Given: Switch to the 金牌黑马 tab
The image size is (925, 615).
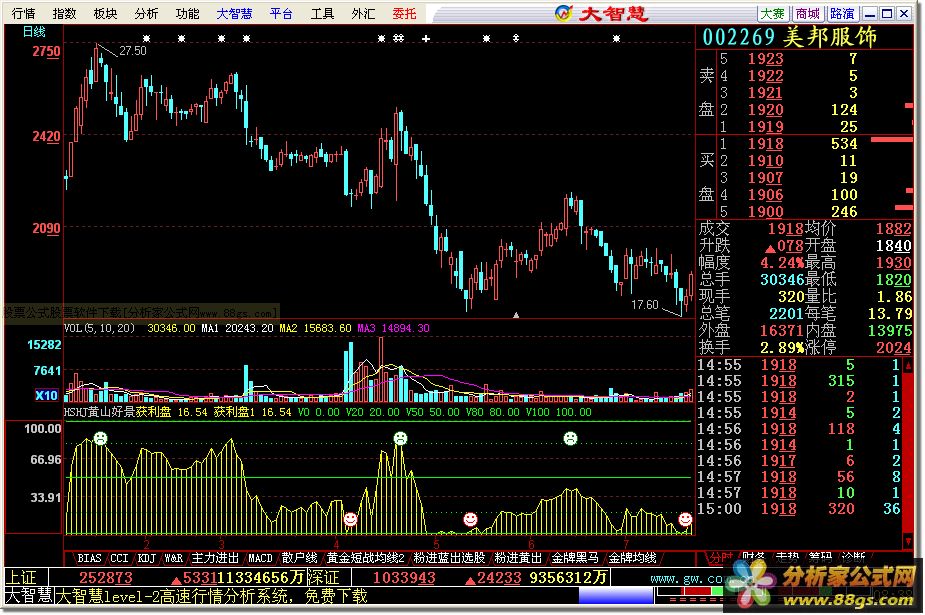Looking at the screenshot, I should pyautogui.click(x=575, y=558).
